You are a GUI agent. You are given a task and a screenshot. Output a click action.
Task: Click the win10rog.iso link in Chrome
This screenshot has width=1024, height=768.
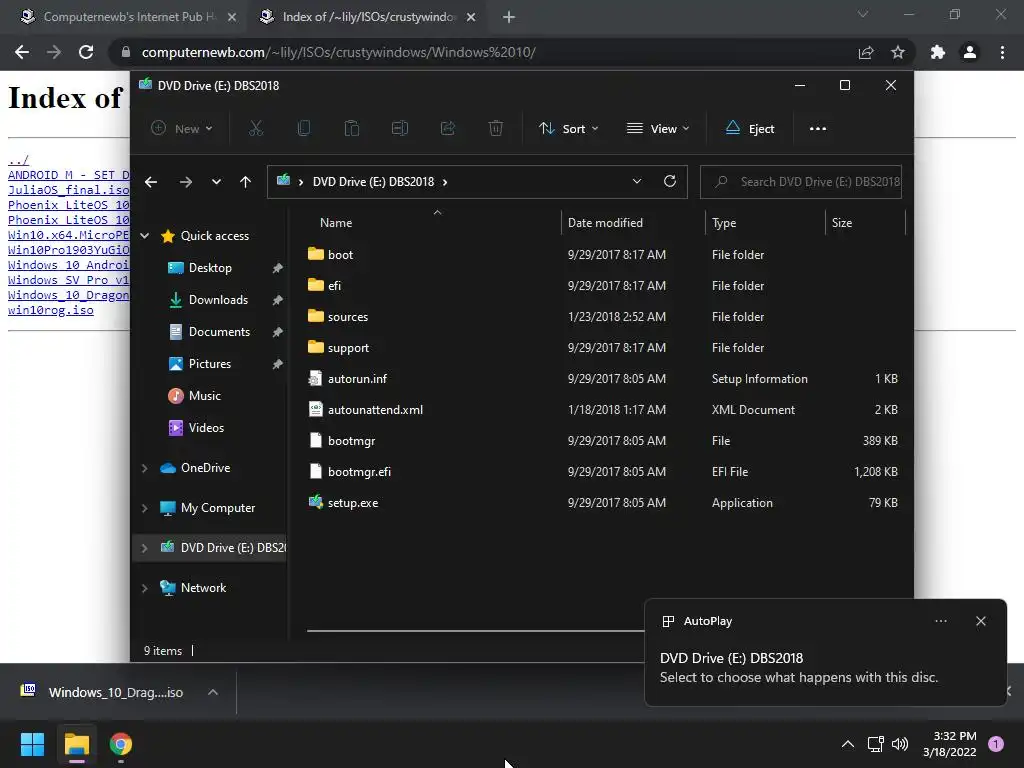pos(50,310)
